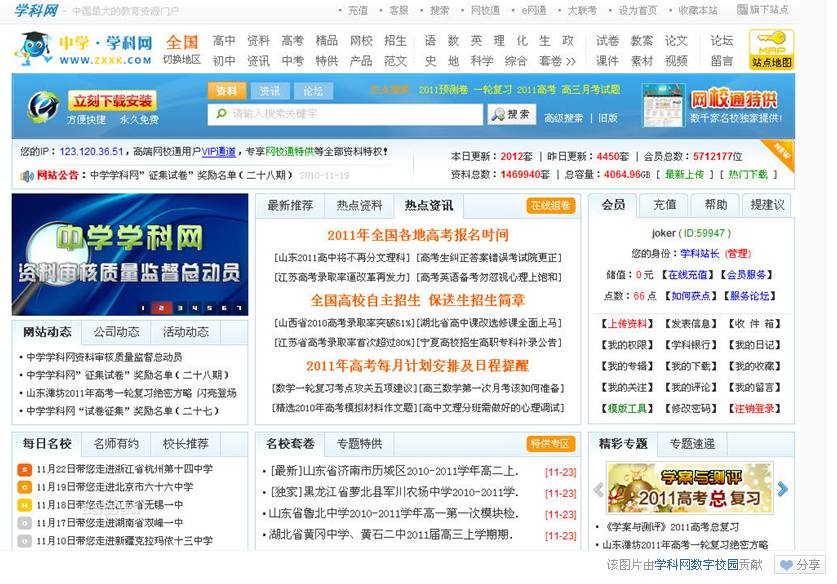Viewport: 837px width, 584px height.
Task: Click the orange 特供专区 button
Action: 550,444
